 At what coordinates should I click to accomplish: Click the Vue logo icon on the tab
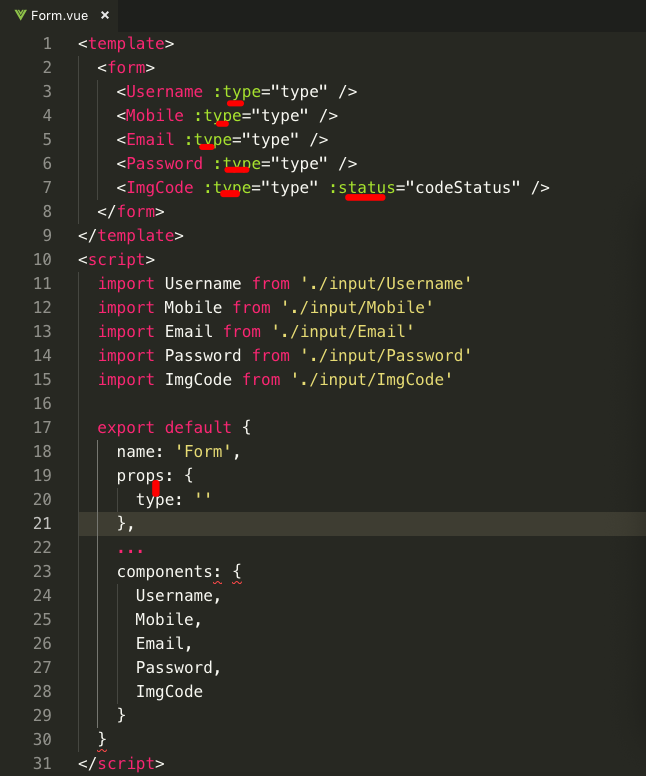click(x=20, y=15)
